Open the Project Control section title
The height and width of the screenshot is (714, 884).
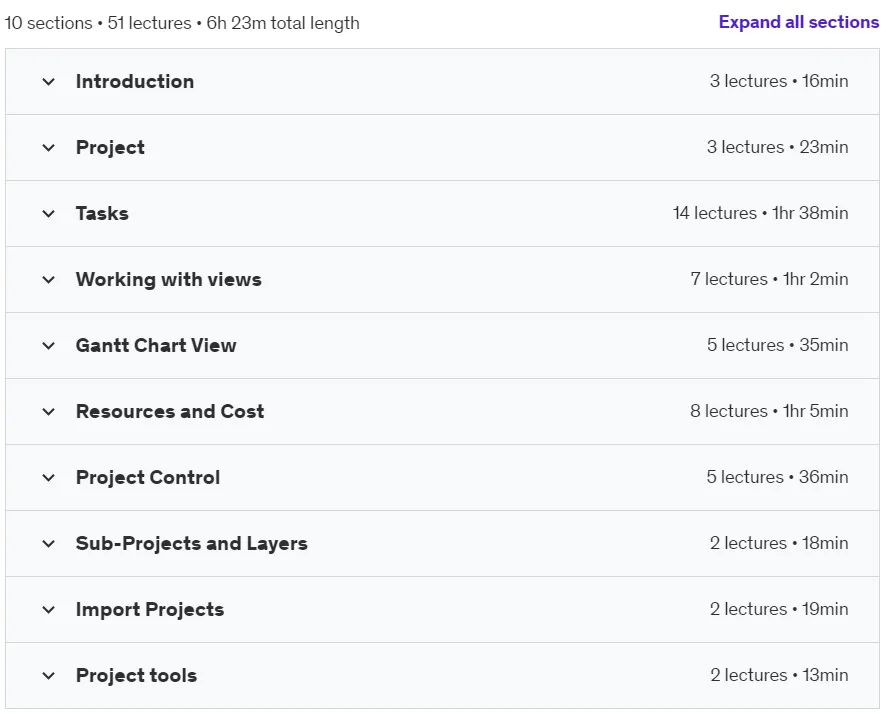(x=148, y=477)
